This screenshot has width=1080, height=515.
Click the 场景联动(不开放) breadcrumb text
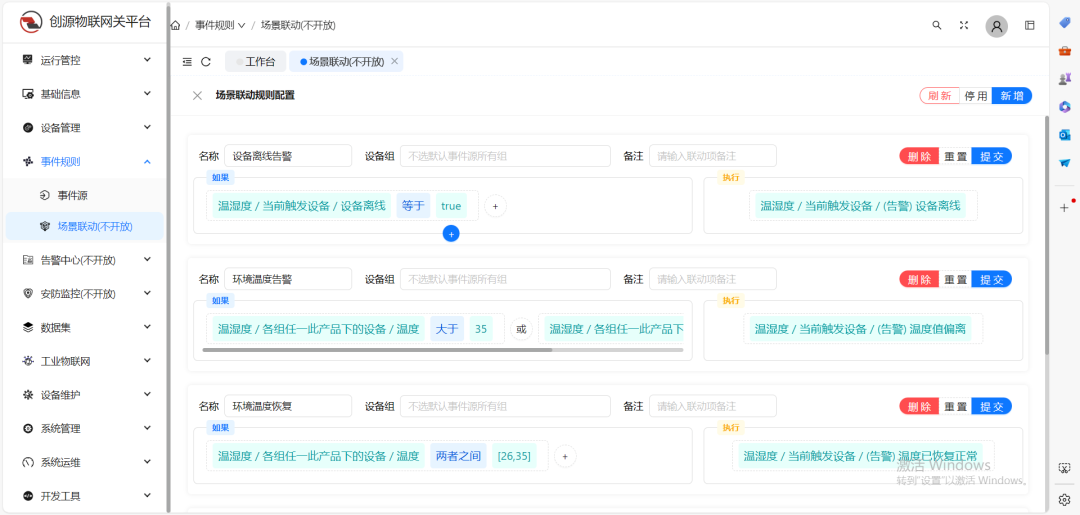pos(298,25)
